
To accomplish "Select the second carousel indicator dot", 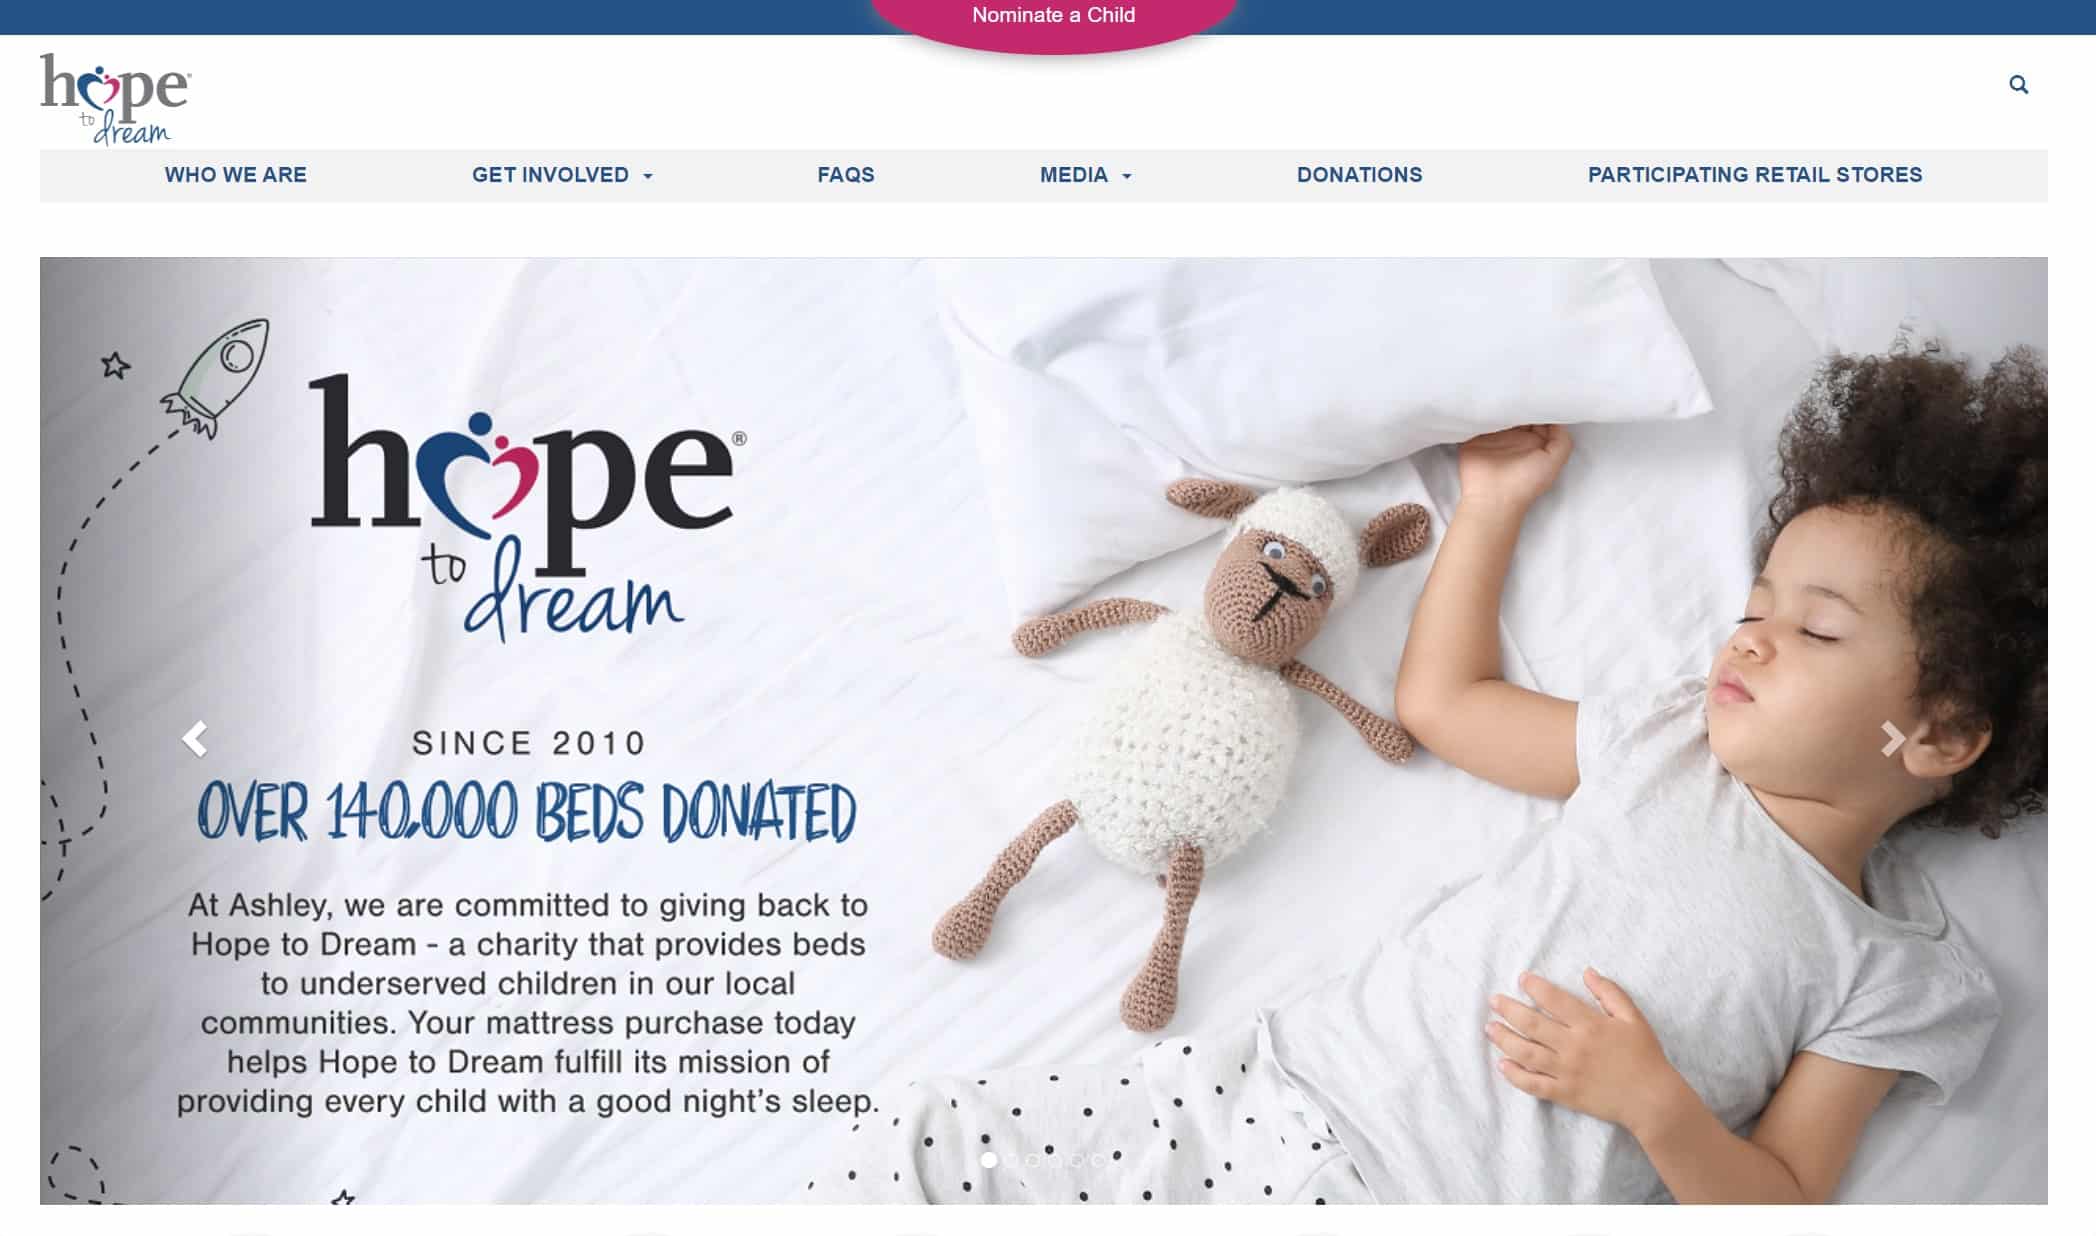I will pos(1011,1160).
